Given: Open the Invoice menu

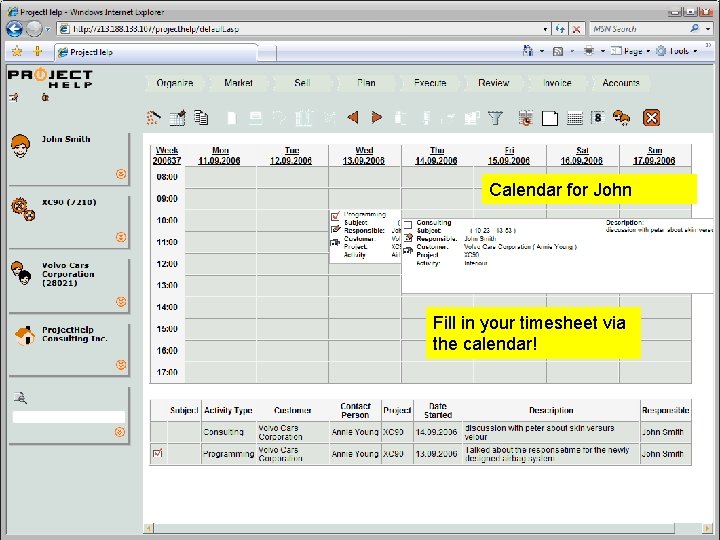Looking at the screenshot, I should click(x=557, y=83).
